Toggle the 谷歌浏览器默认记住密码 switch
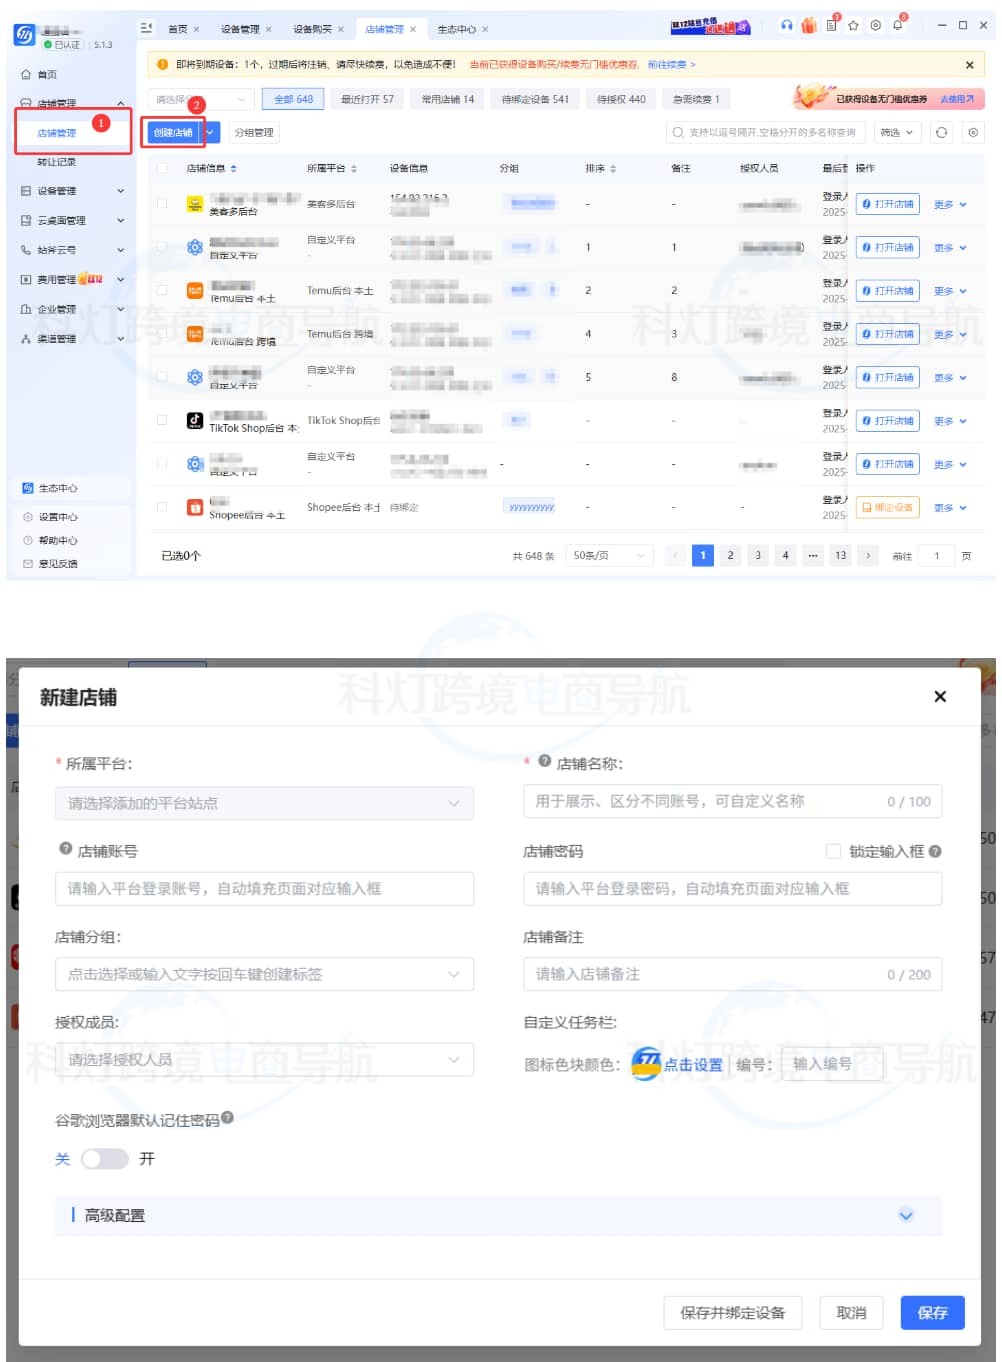This screenshot has height=1362, width=1002. click(x=105, y=1158)
